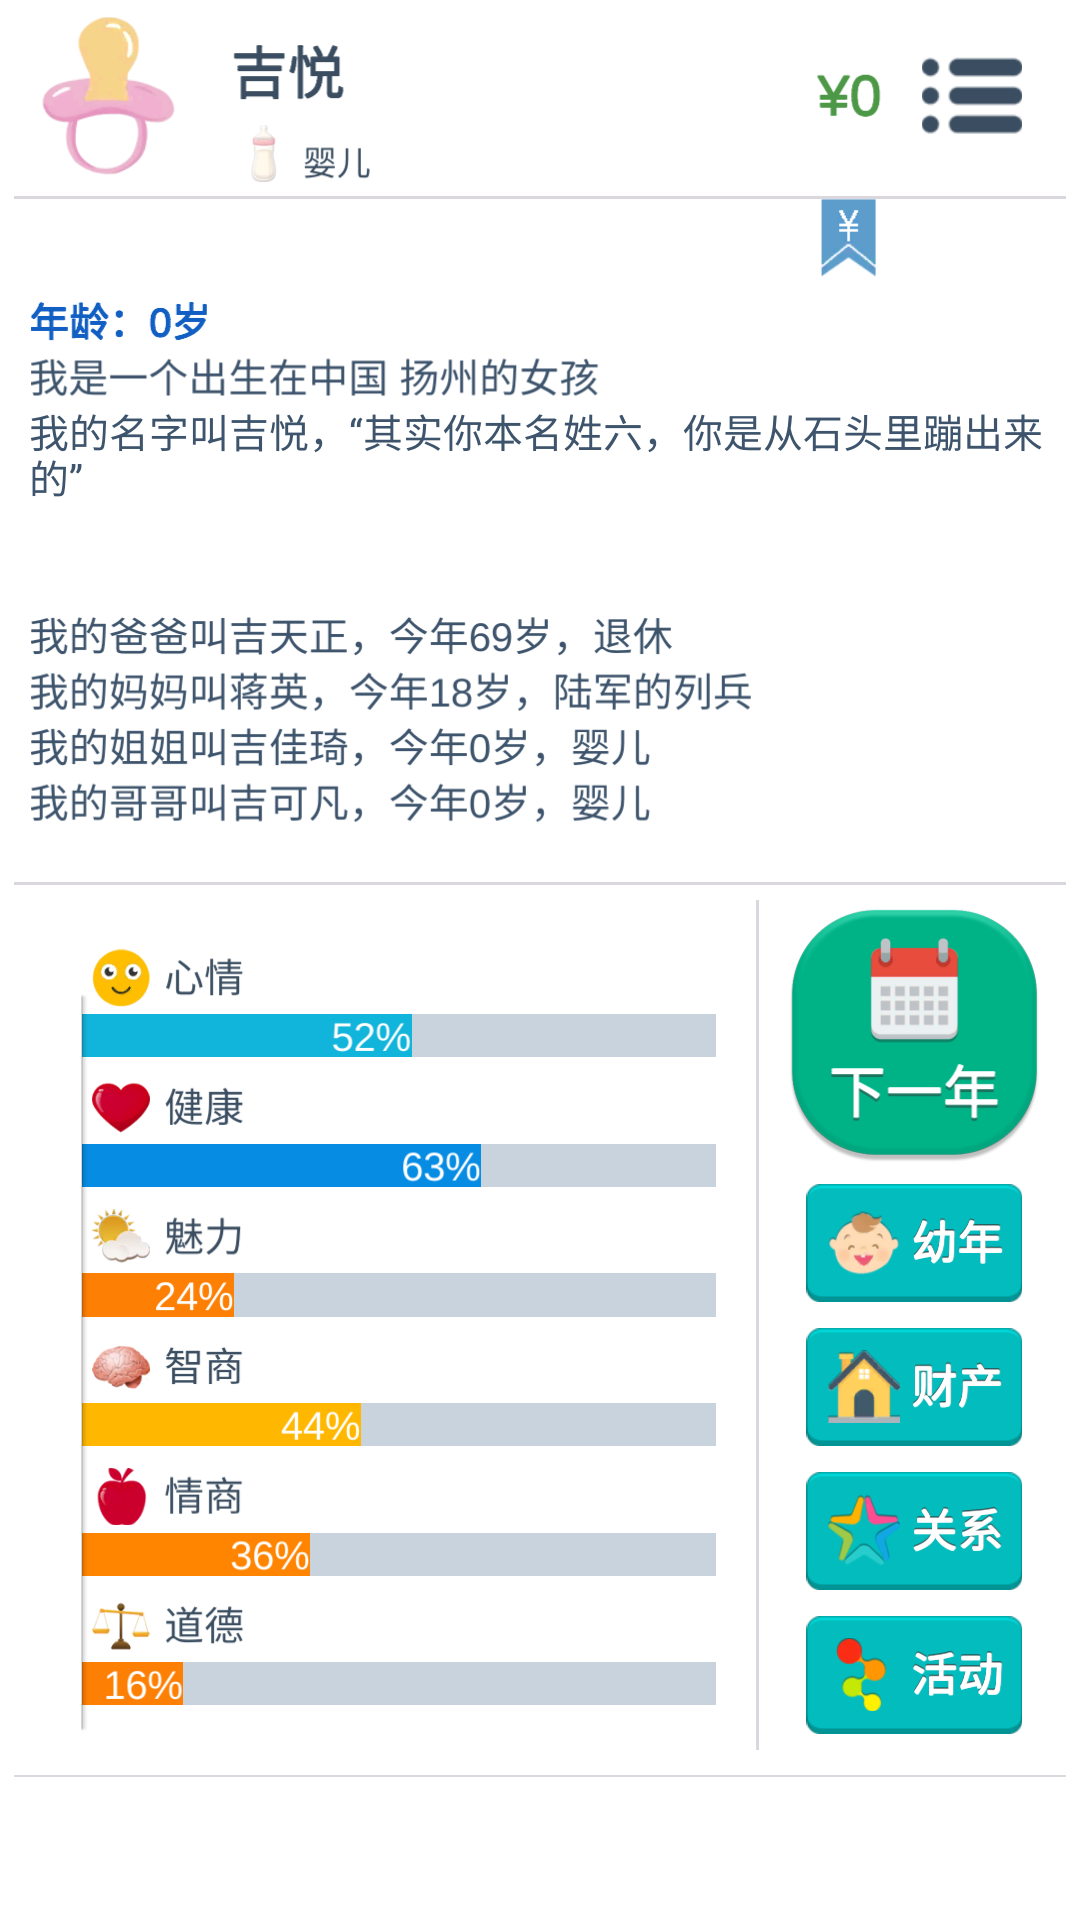Tap the 健康 63% progress bar
This screenshot has width=1080, height=1920.
click(x=399, y=1166)
